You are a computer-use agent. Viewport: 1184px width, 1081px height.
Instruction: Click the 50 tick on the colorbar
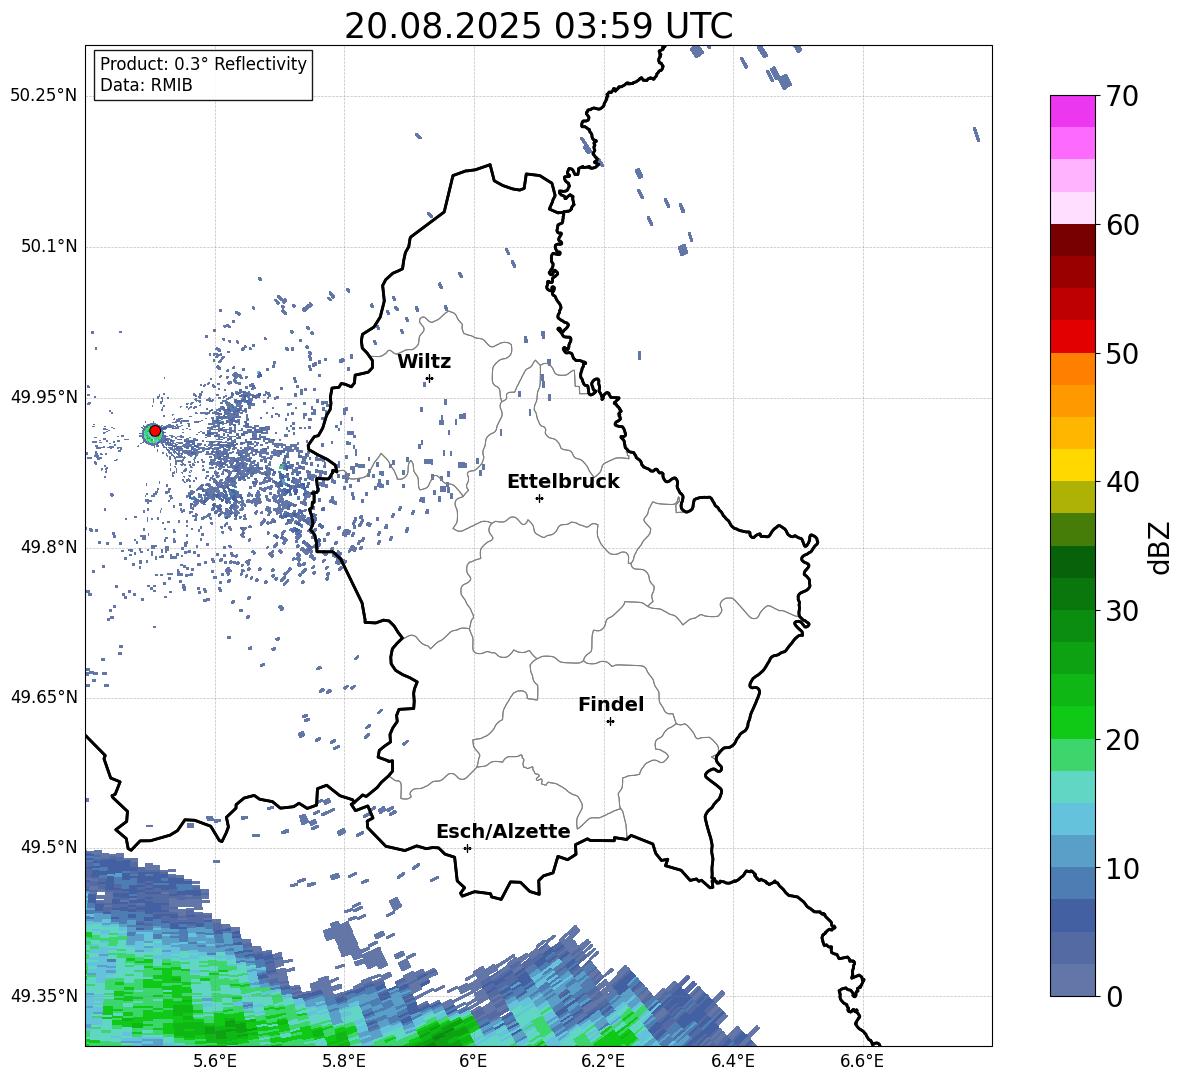(1122, 354)
